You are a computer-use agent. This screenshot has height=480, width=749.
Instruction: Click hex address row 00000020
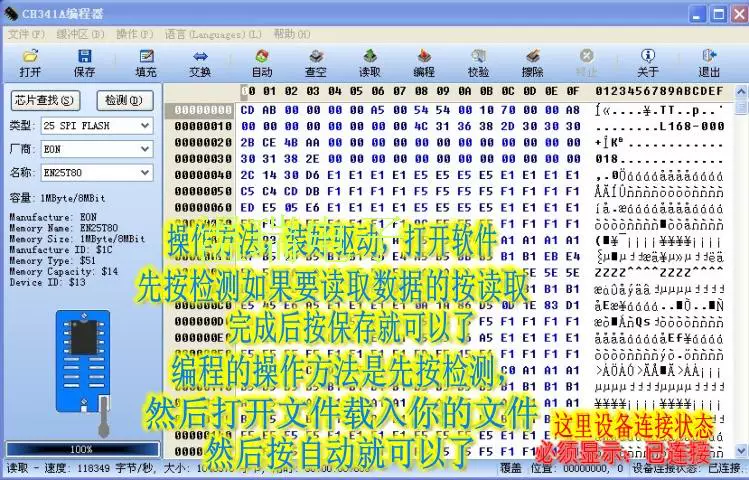203,143
